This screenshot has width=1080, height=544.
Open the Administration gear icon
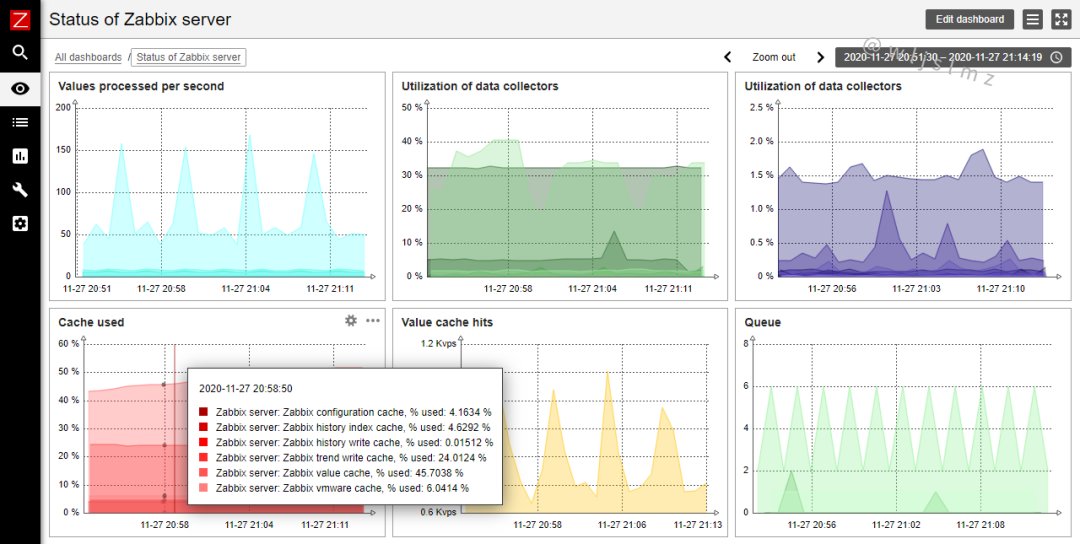click(21, 224)
